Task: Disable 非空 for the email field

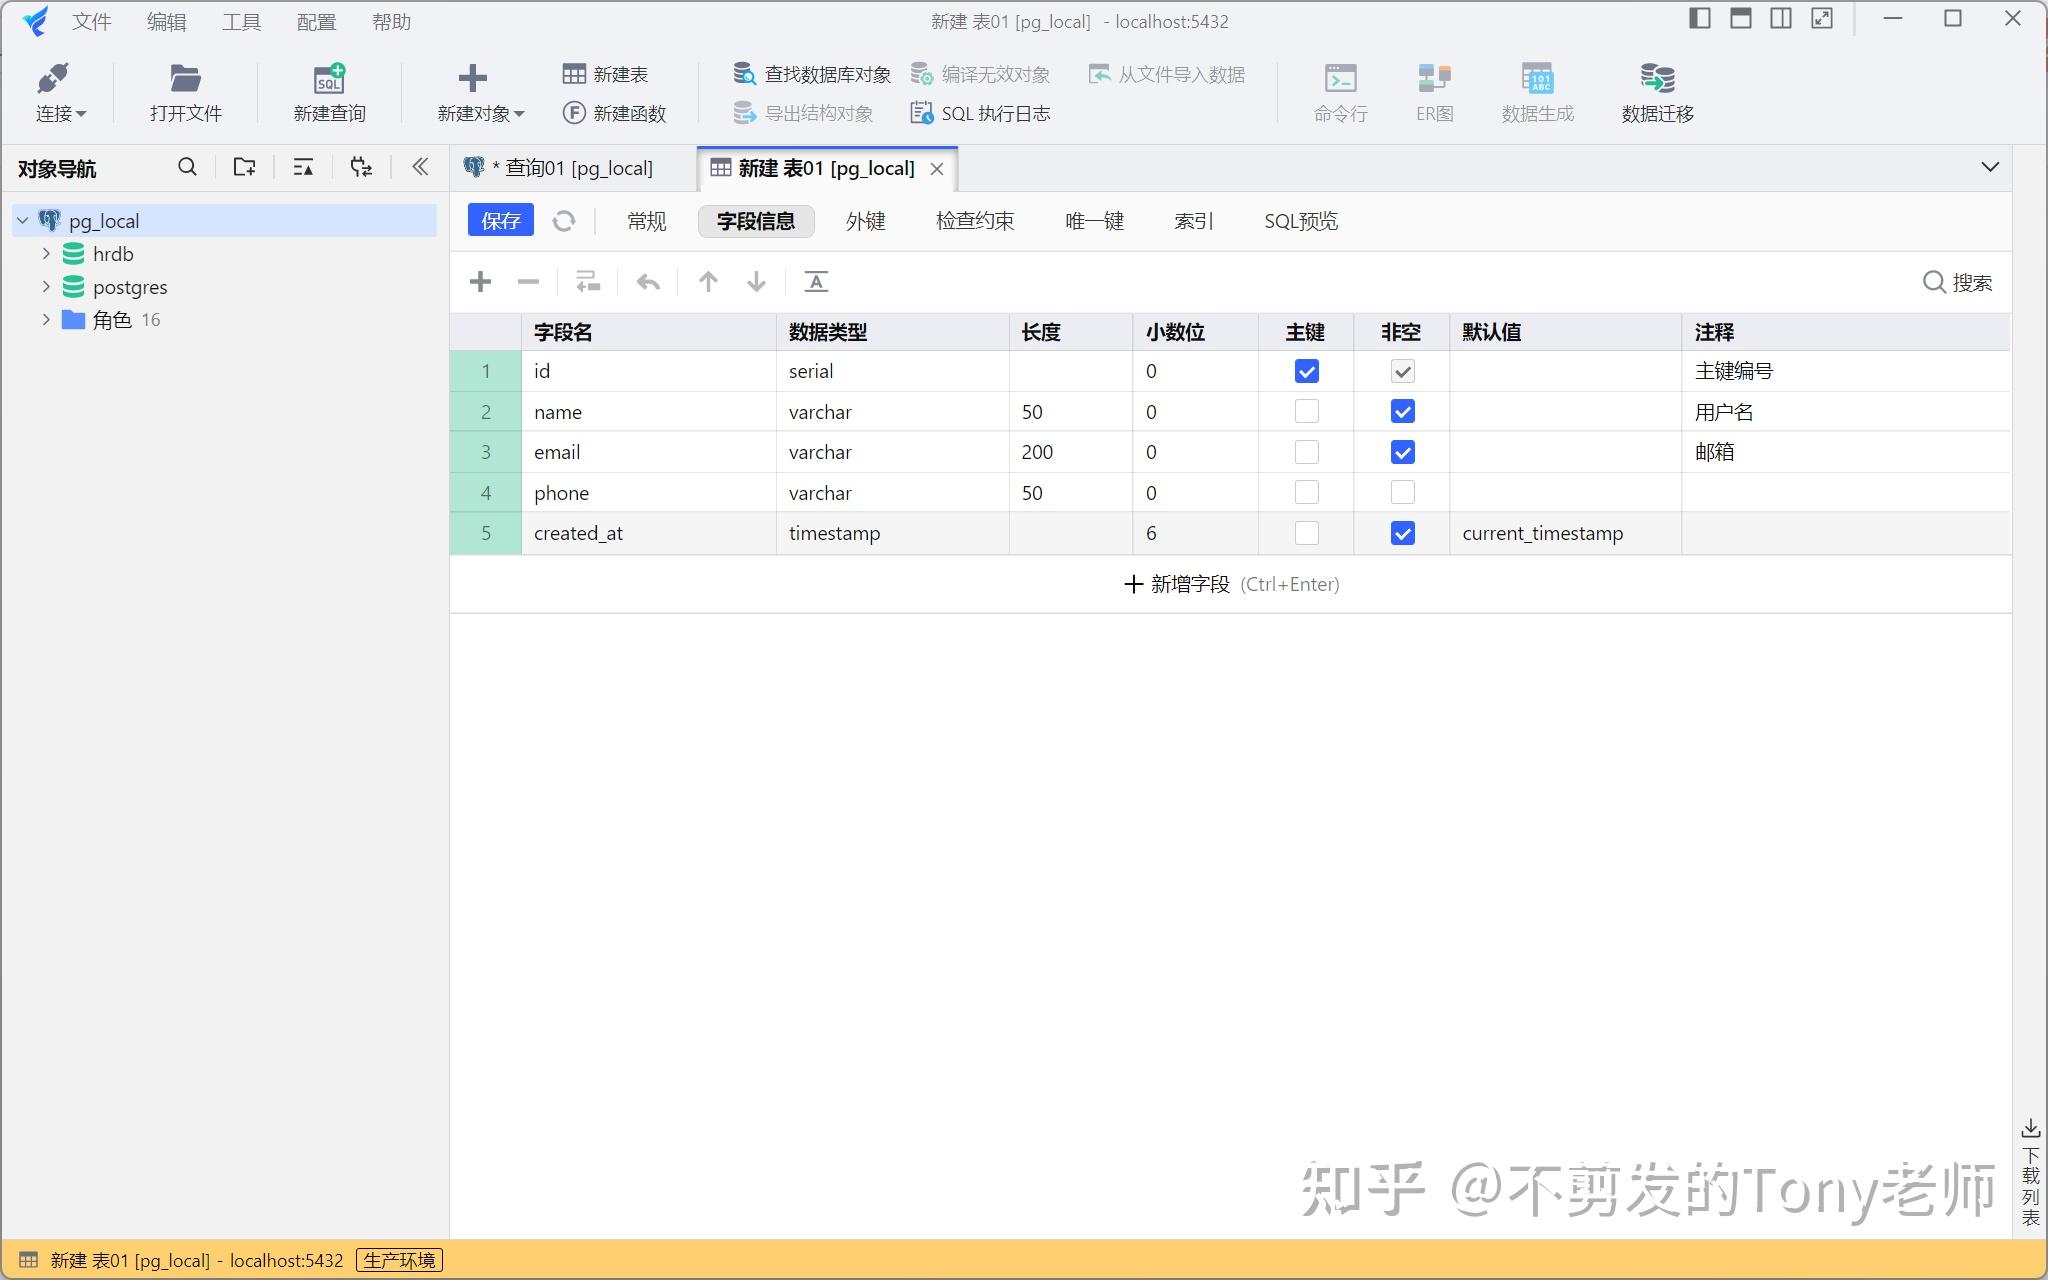Action: pos(1401,452)
